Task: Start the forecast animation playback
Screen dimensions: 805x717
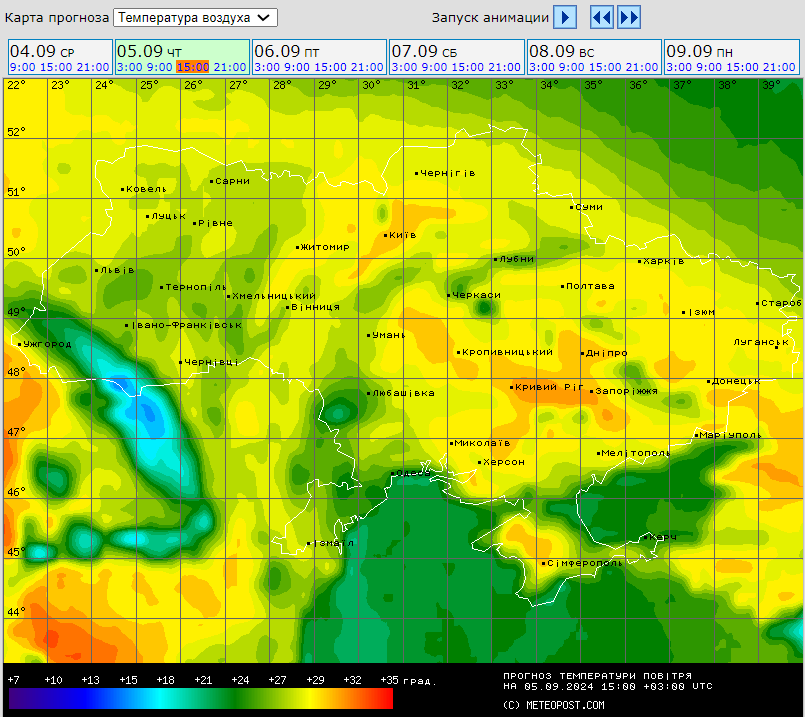Action: coord(566,17)
